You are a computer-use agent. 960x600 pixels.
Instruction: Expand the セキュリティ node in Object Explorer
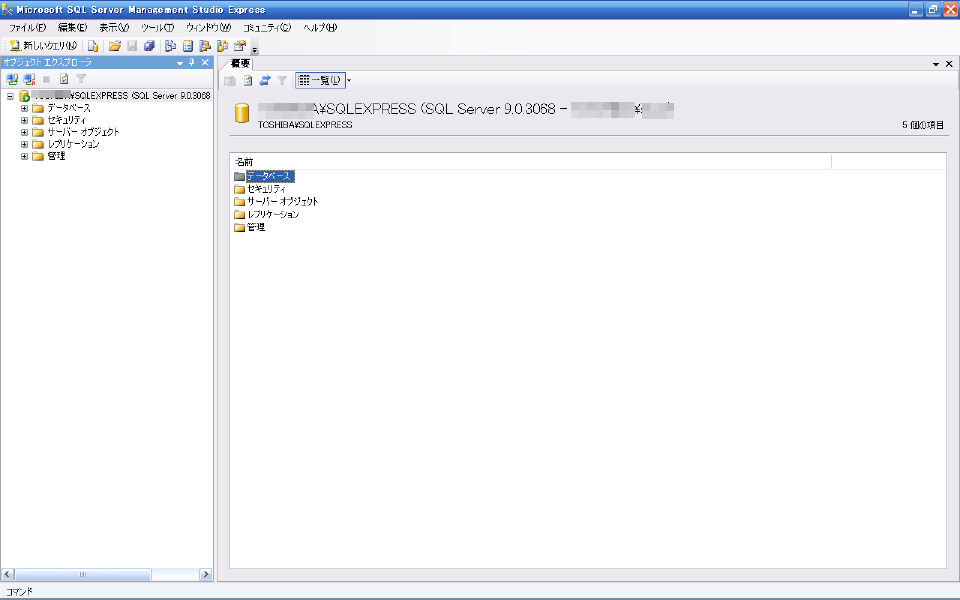[24, 120]
